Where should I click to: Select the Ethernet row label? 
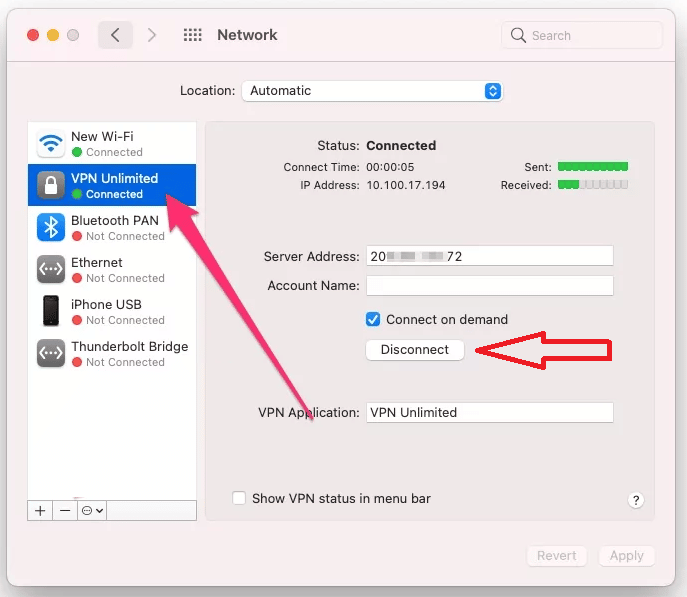tap(96, 262)
